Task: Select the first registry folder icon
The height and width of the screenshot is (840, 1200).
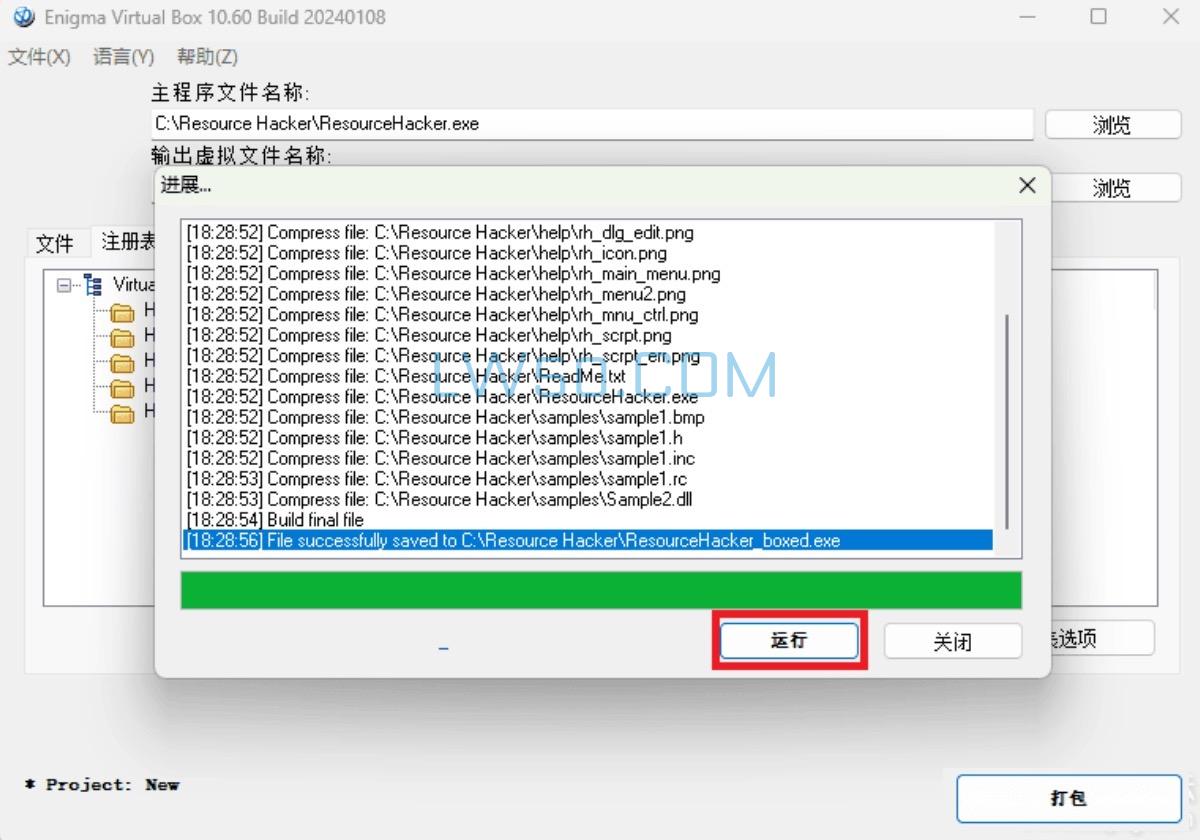Action: coord(122,311)
